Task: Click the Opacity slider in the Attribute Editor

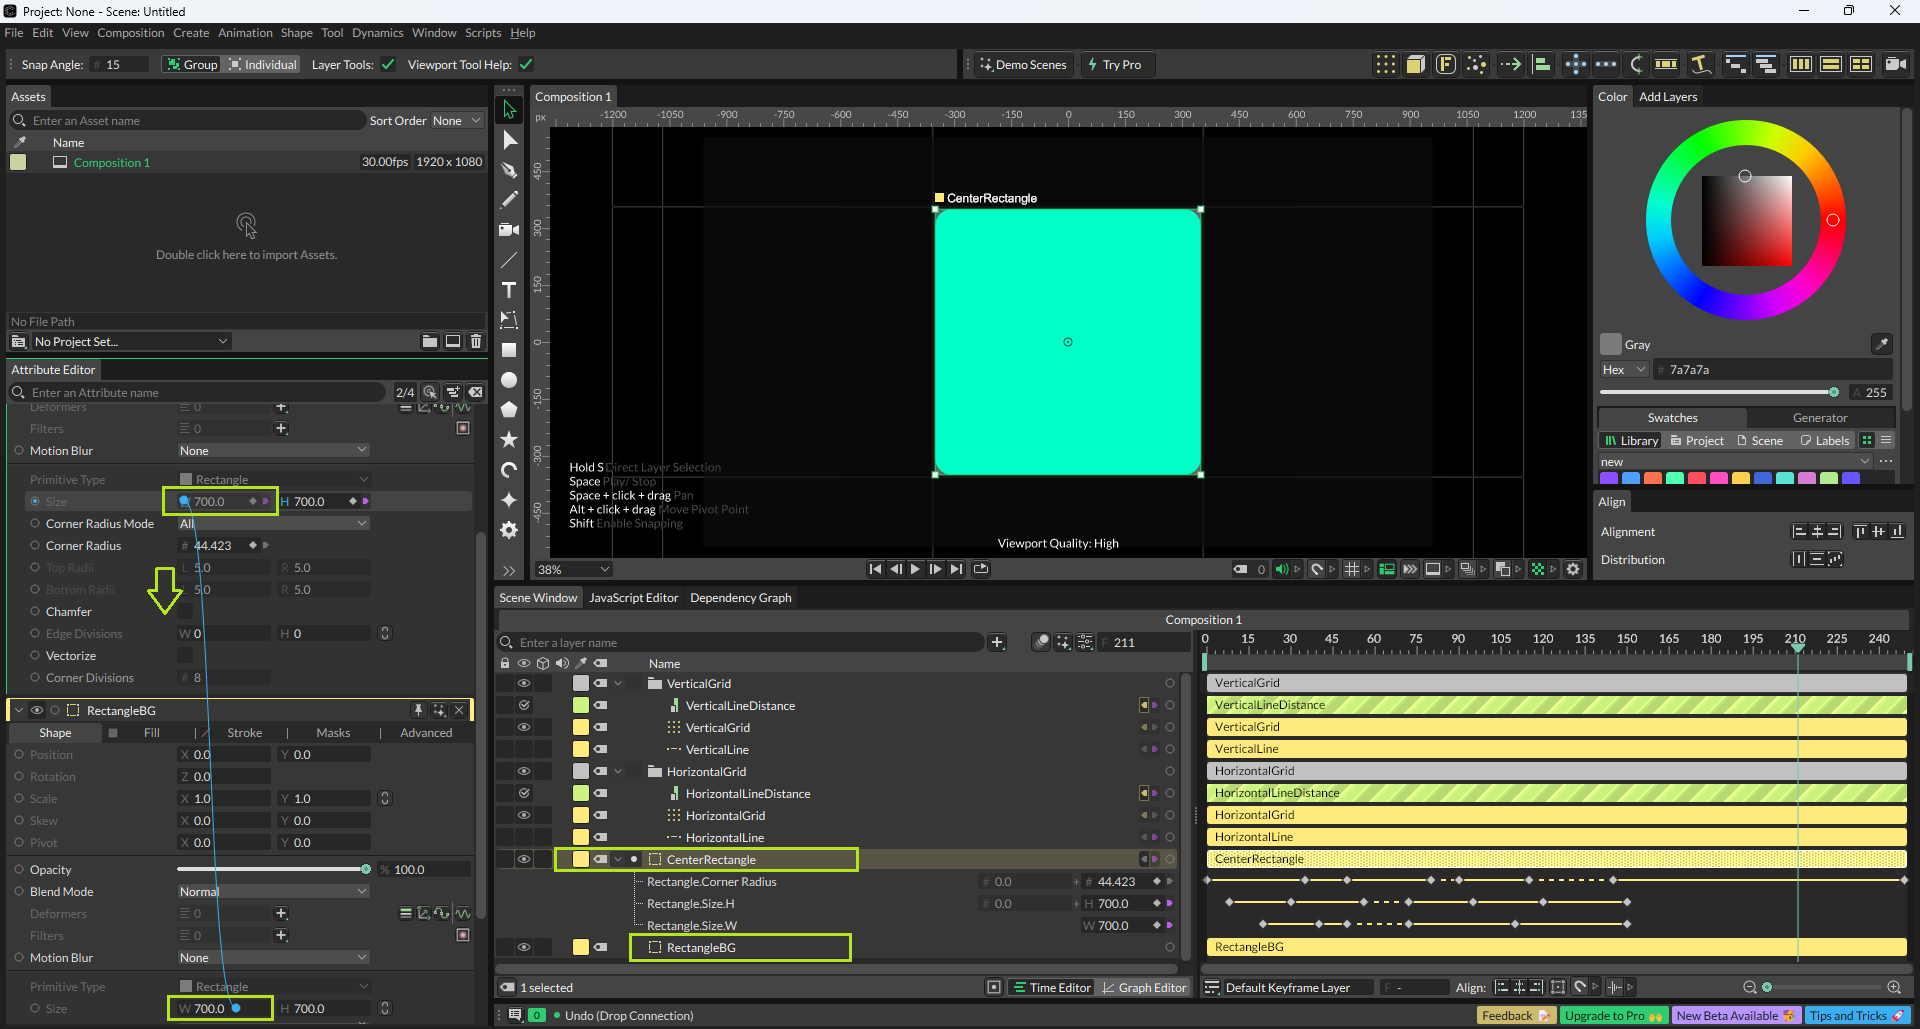Action: pos(272,870)
